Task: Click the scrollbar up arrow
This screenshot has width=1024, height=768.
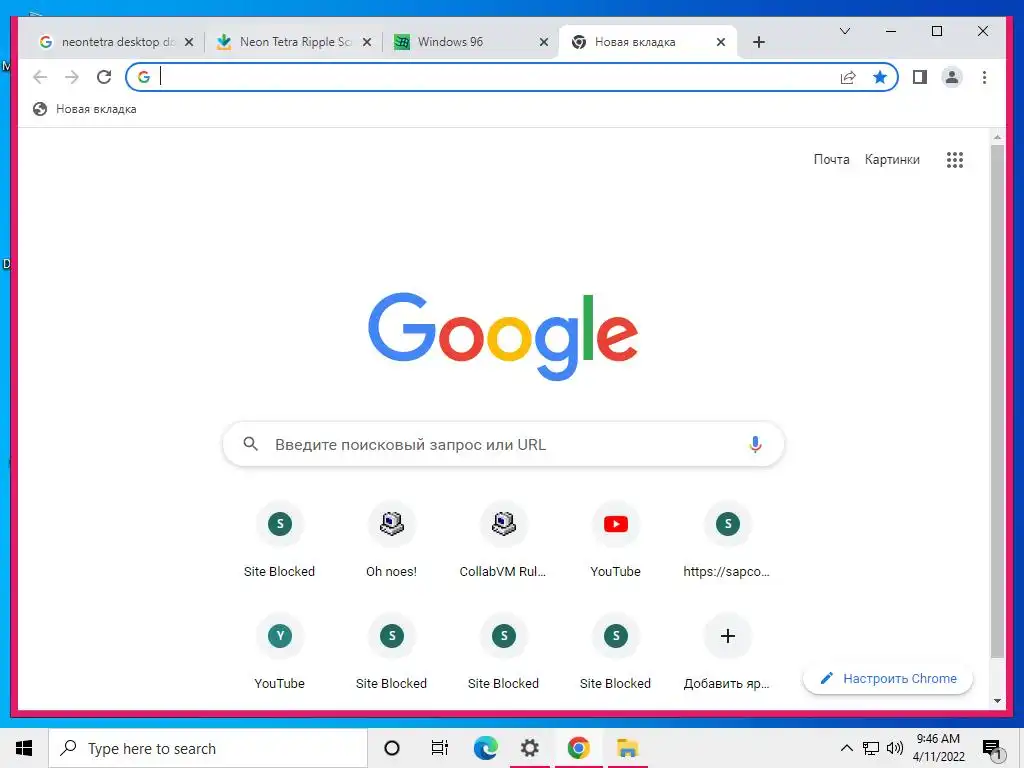Action: tap(997, 137)
